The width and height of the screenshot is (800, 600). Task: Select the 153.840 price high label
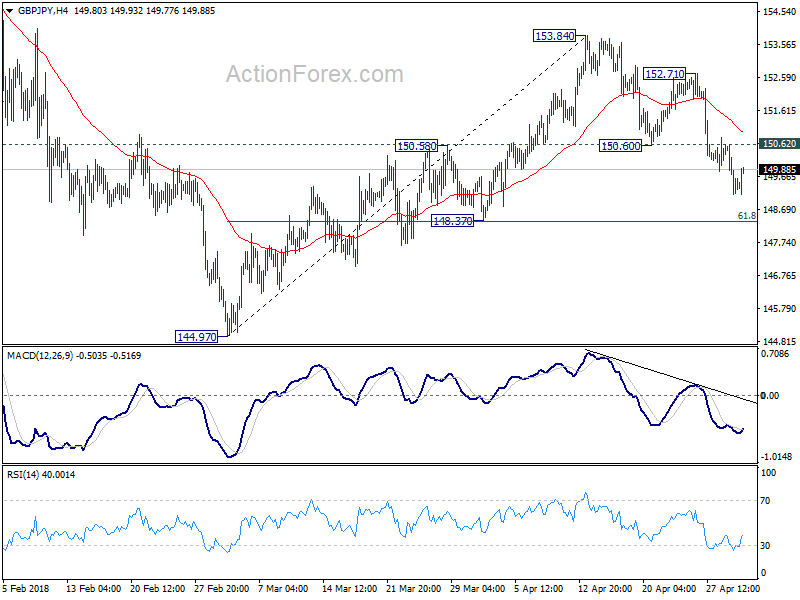click(x=554, y=36)
